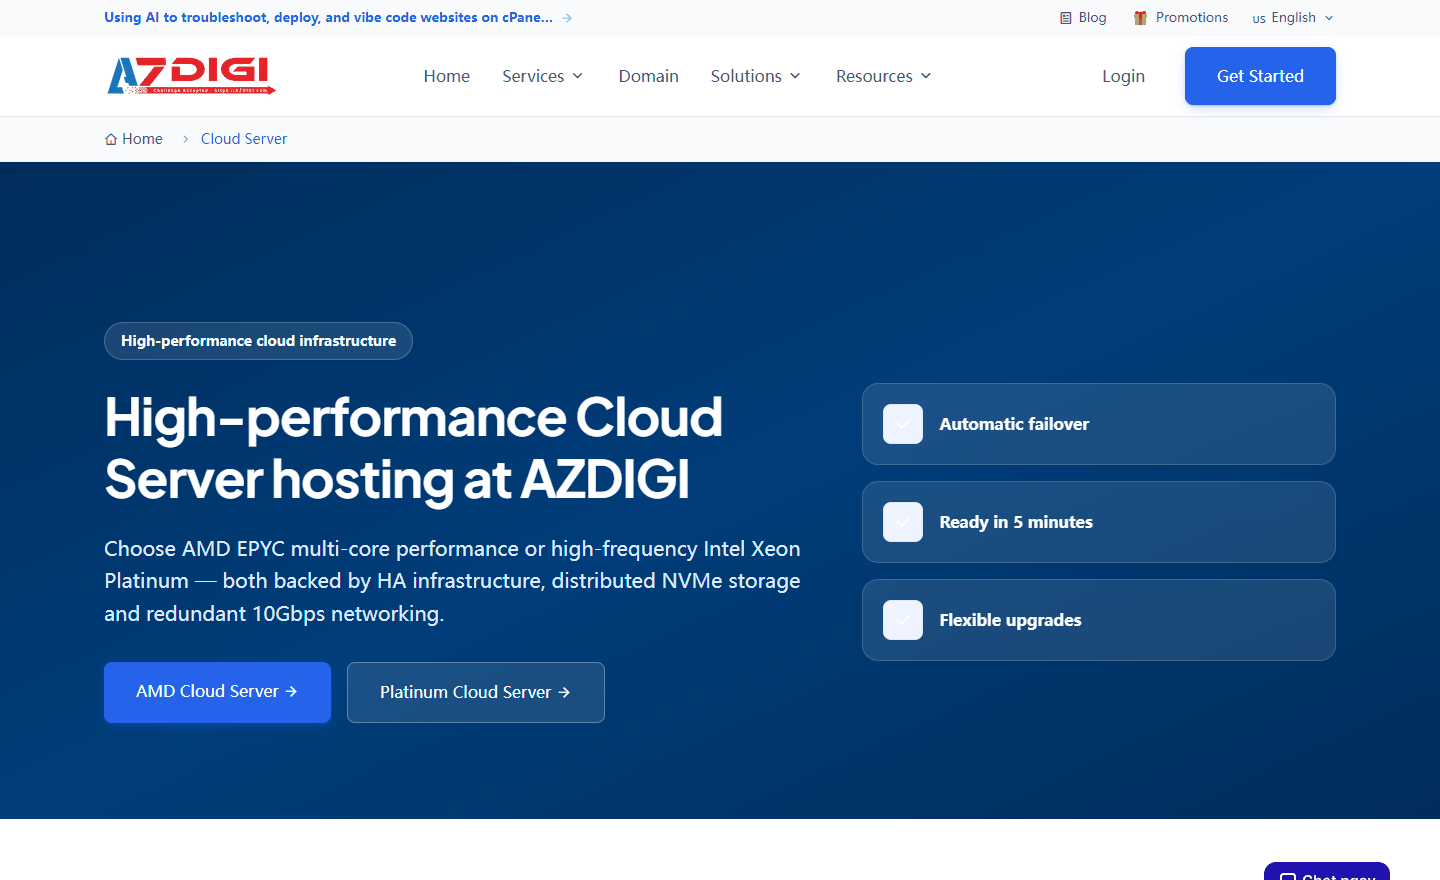This screenshot has width=1440, height=880.
Task: Click the arrow icon after the announcement
Action: tap(567, 18)
